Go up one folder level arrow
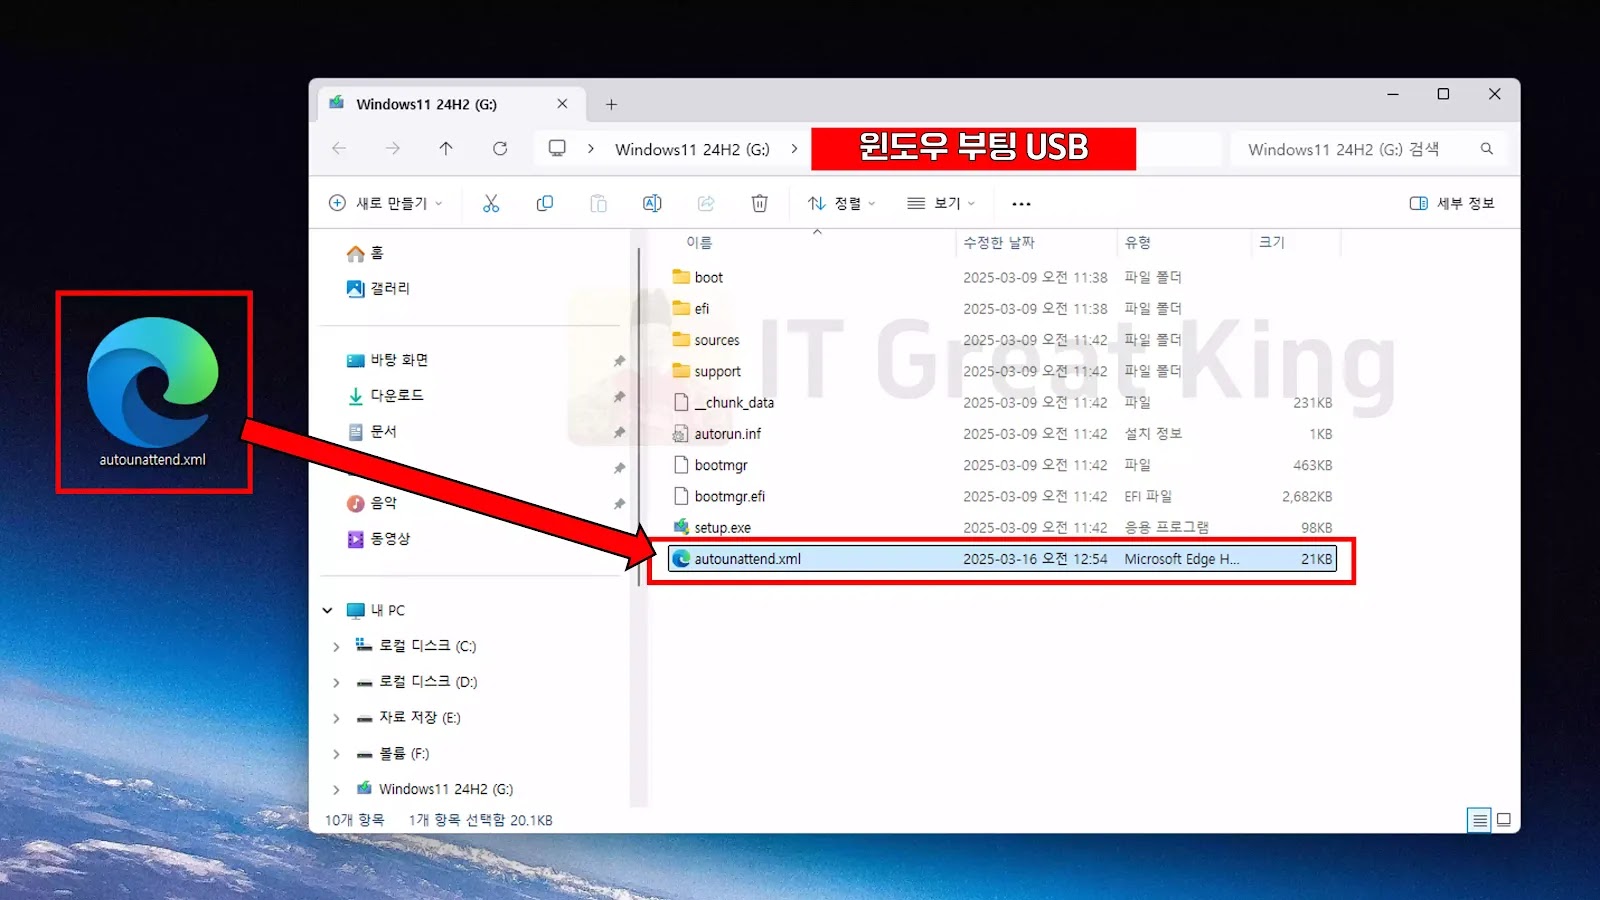1600x900 pixels. (446, 148)
